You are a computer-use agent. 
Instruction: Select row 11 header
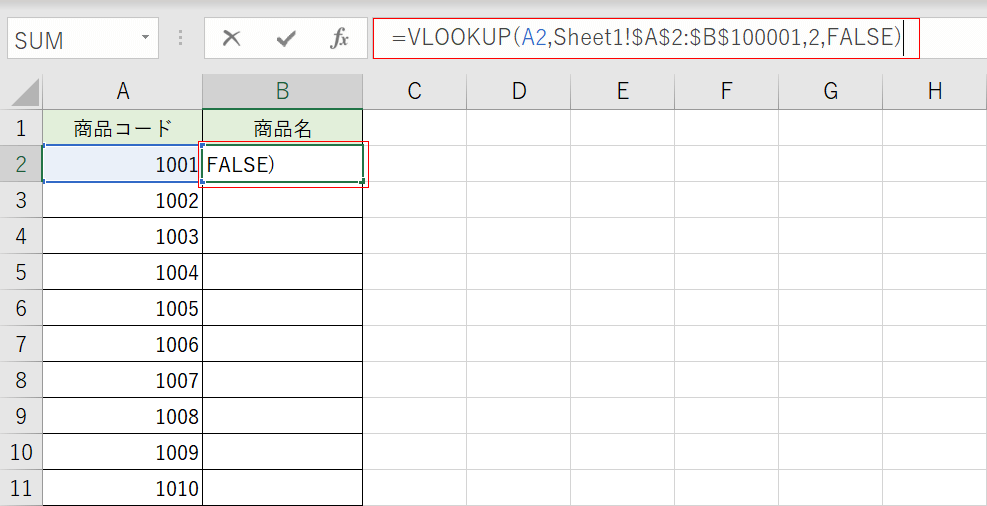tap(21, 488)
